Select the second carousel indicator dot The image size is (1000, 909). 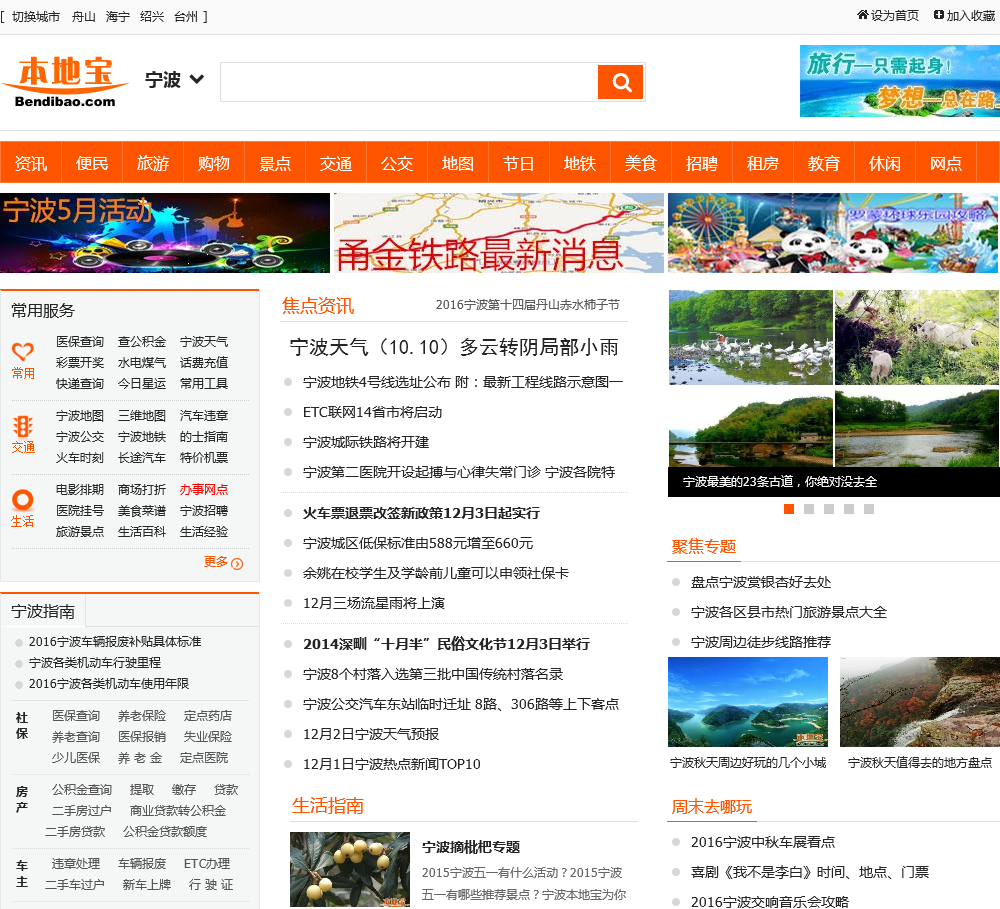(809, 509)
